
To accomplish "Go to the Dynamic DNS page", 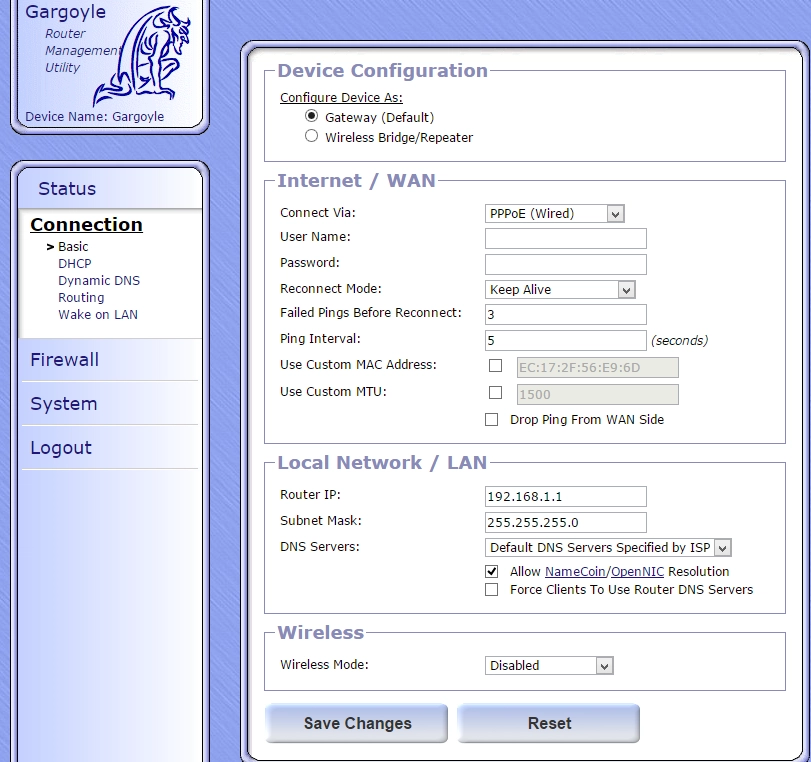I will pyautogui.click(x=99, y=281).
